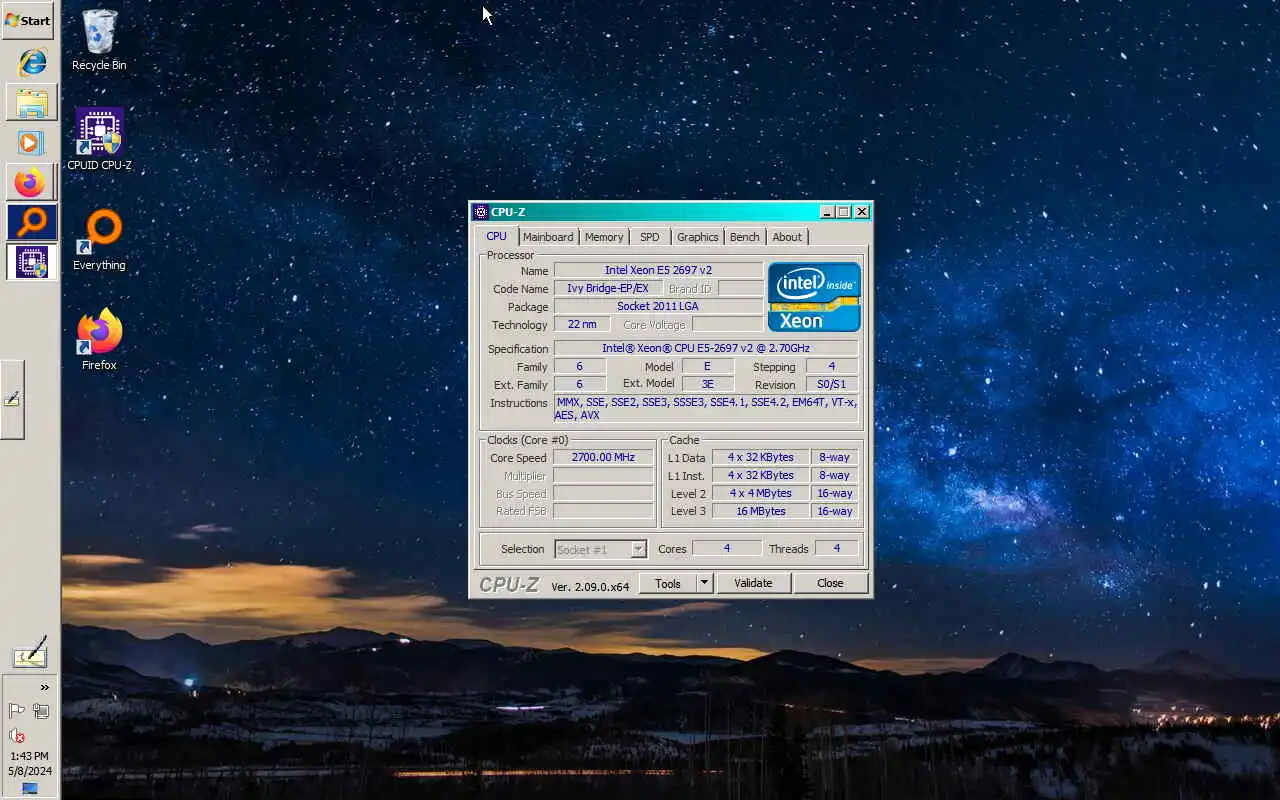Click the Code Name value Ivy Bridge-EP/EX
Screen dimensions: 1280x800
607,288
